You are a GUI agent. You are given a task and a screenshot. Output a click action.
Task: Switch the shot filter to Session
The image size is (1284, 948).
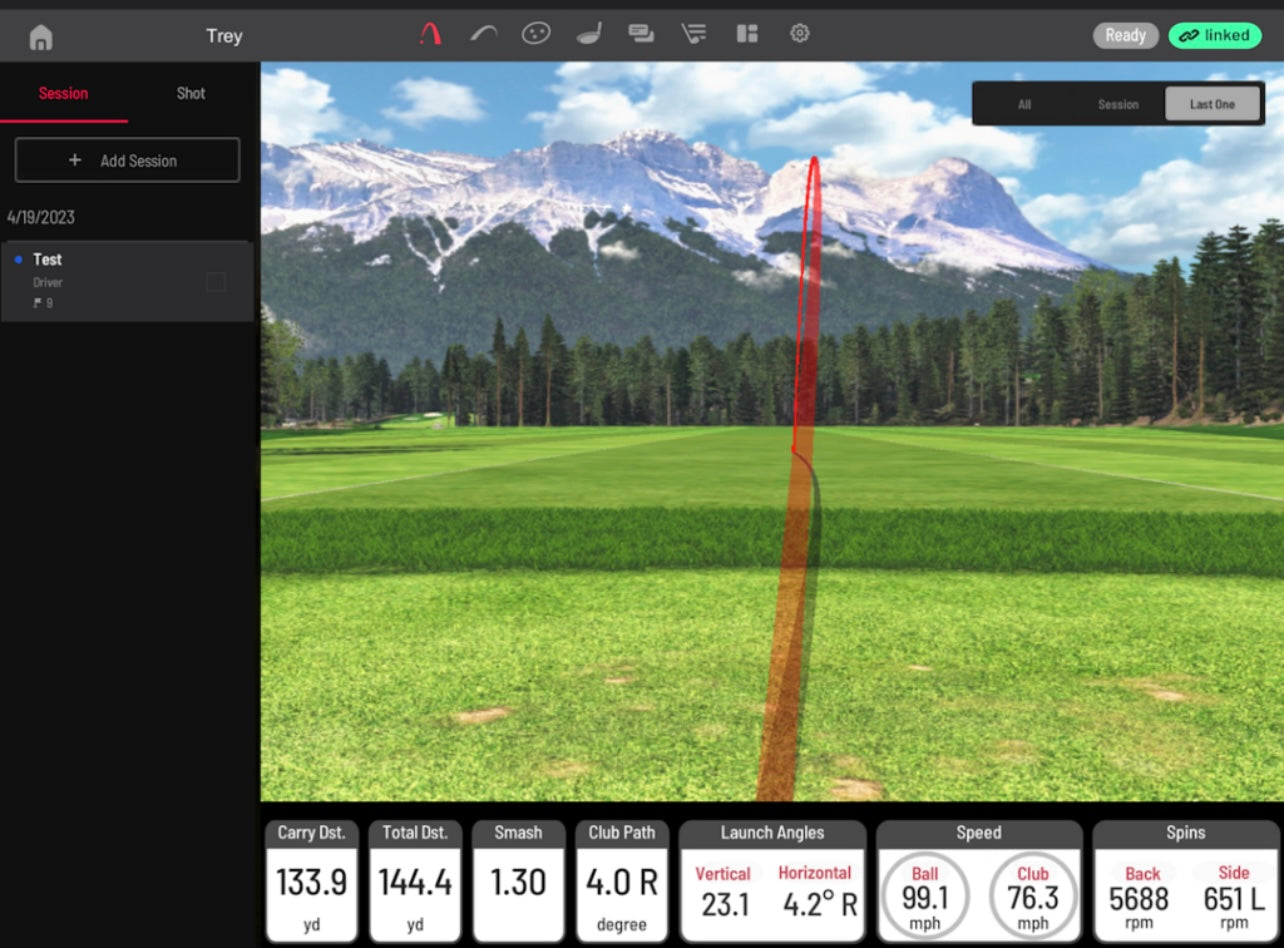click(x=1118, y=104)
